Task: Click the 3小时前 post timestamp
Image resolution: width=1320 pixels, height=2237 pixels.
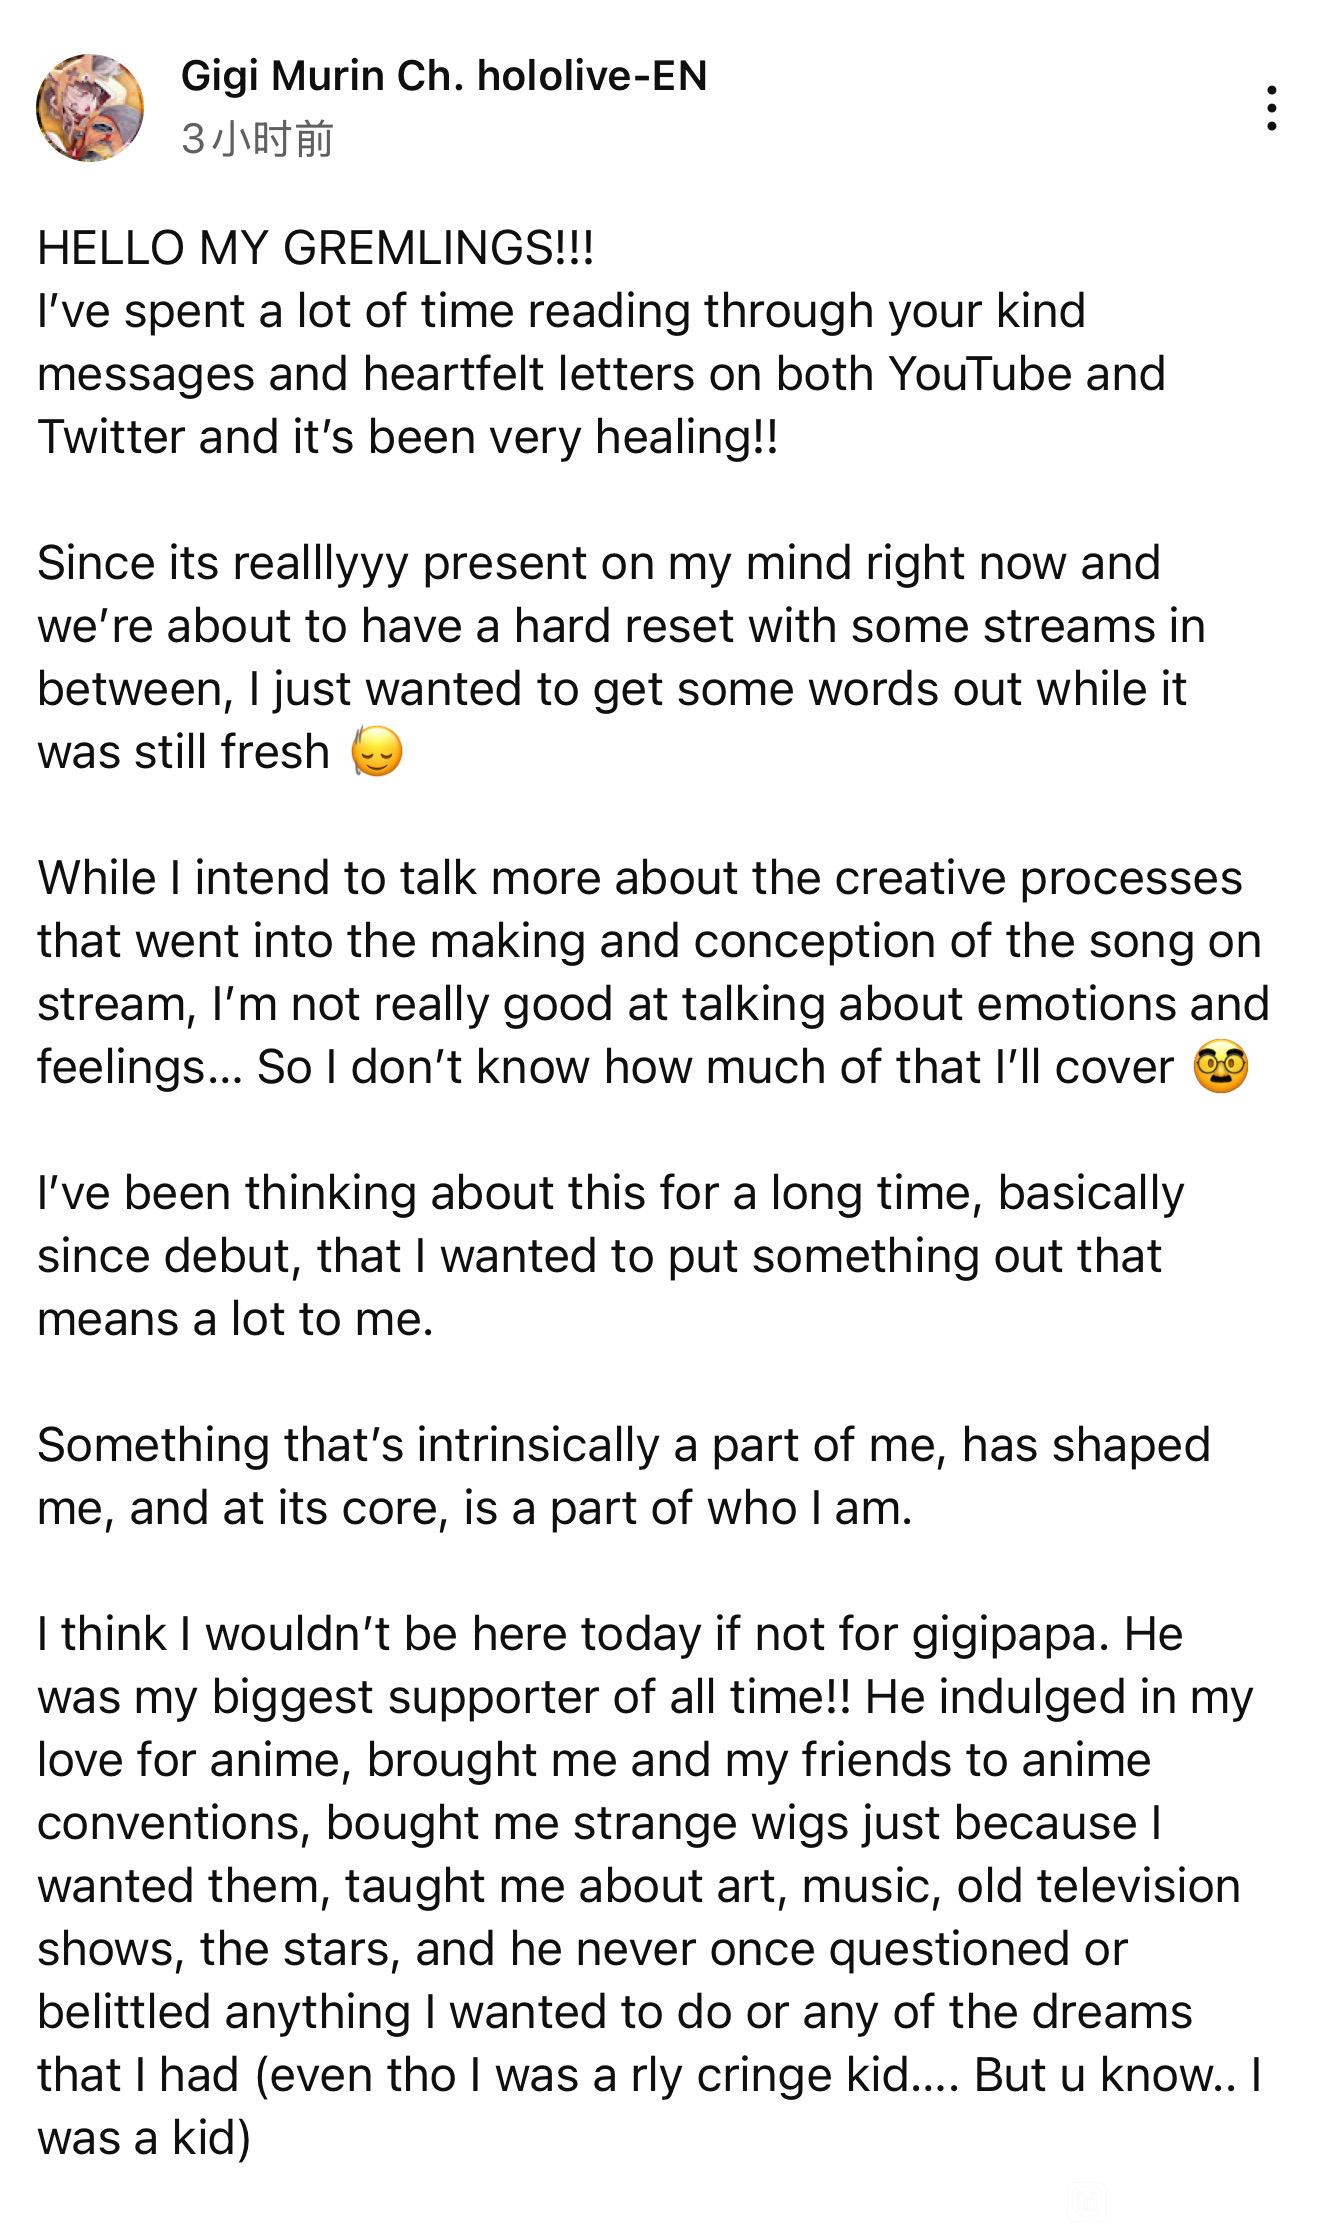Action: [257, 139]
